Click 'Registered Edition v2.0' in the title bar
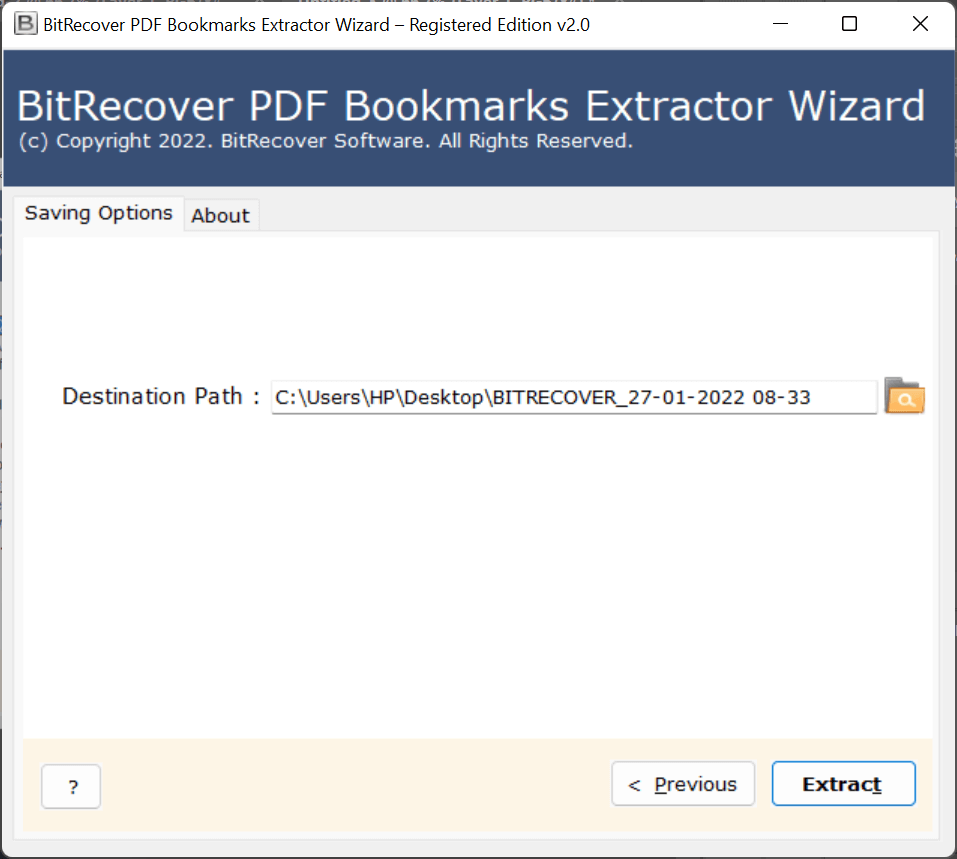The height and width of the screenshot is (859, 957). (x=500, y=25)
